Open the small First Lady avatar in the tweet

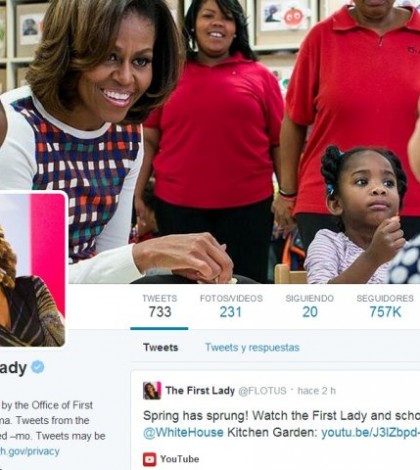pyautogui.click(x=152, y=390)
